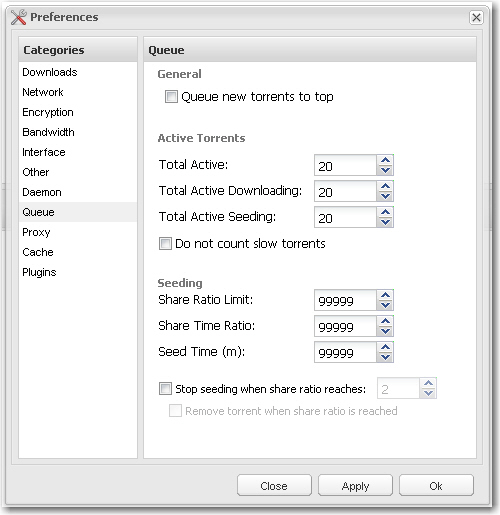Check Do not count slow torrents

165,243
